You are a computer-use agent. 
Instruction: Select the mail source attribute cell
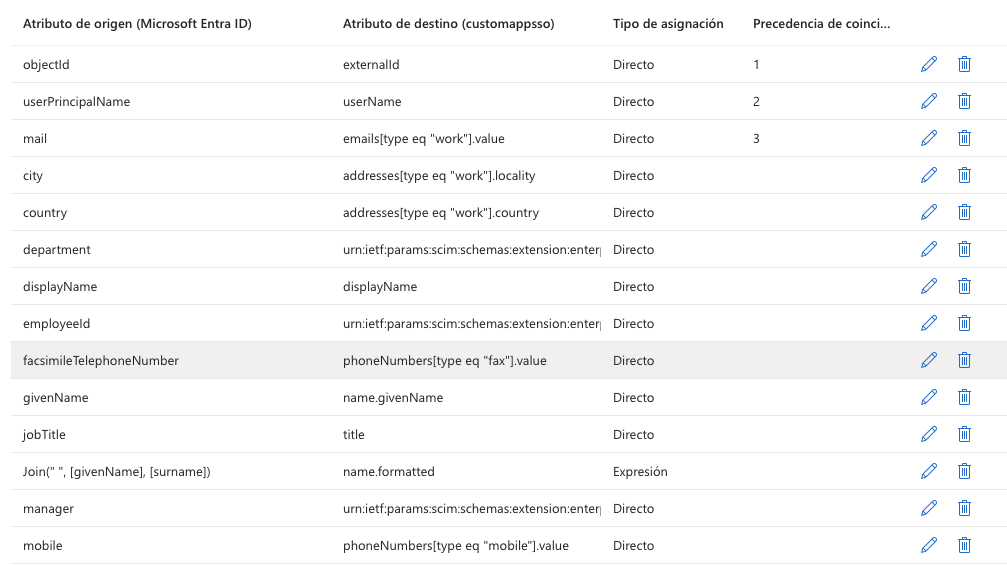[x=35, y=139]
